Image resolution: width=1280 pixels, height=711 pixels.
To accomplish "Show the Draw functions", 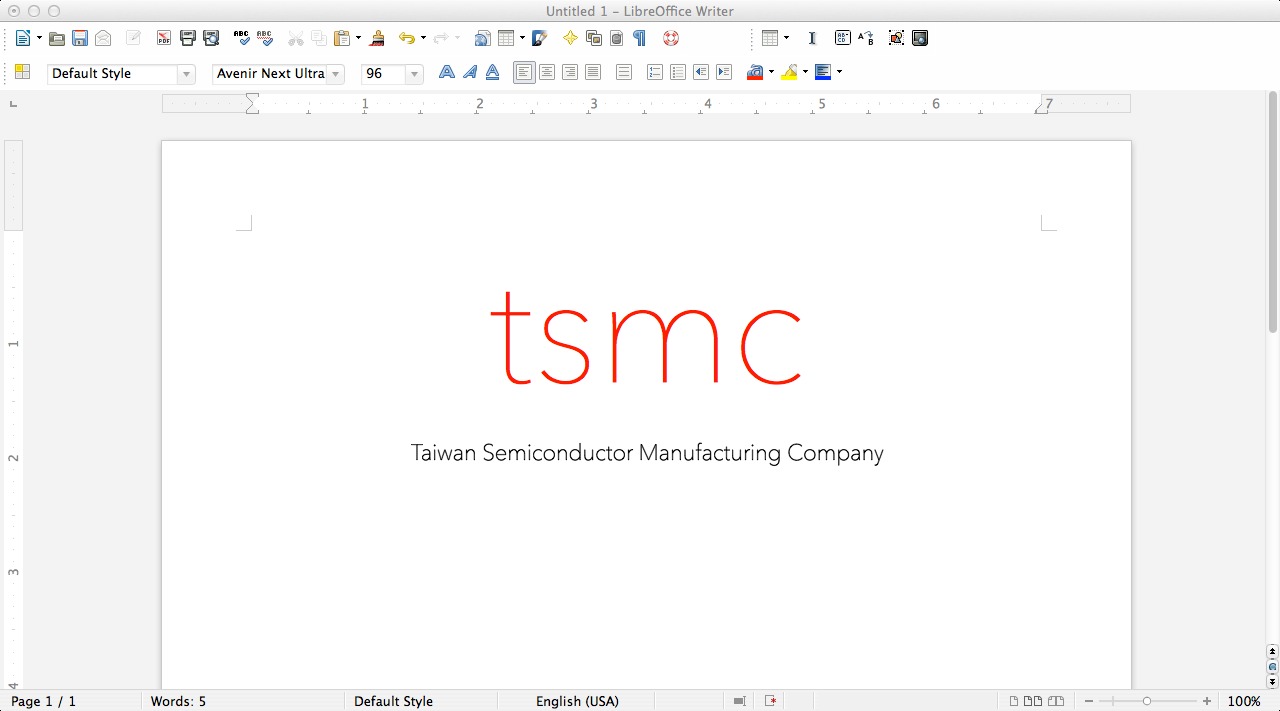I will point(540,38).
